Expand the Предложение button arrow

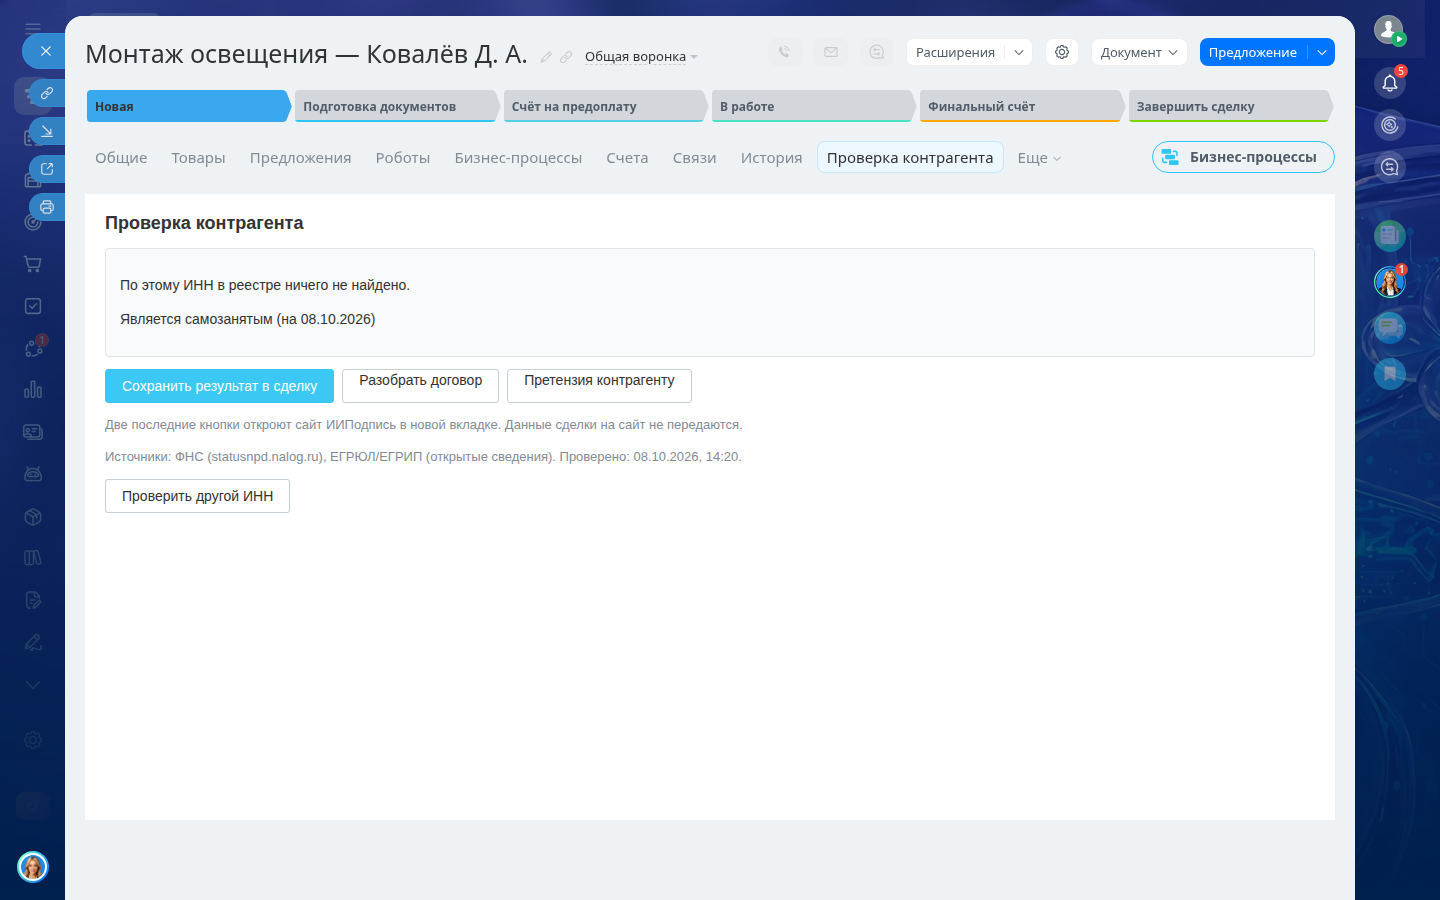1322,52
